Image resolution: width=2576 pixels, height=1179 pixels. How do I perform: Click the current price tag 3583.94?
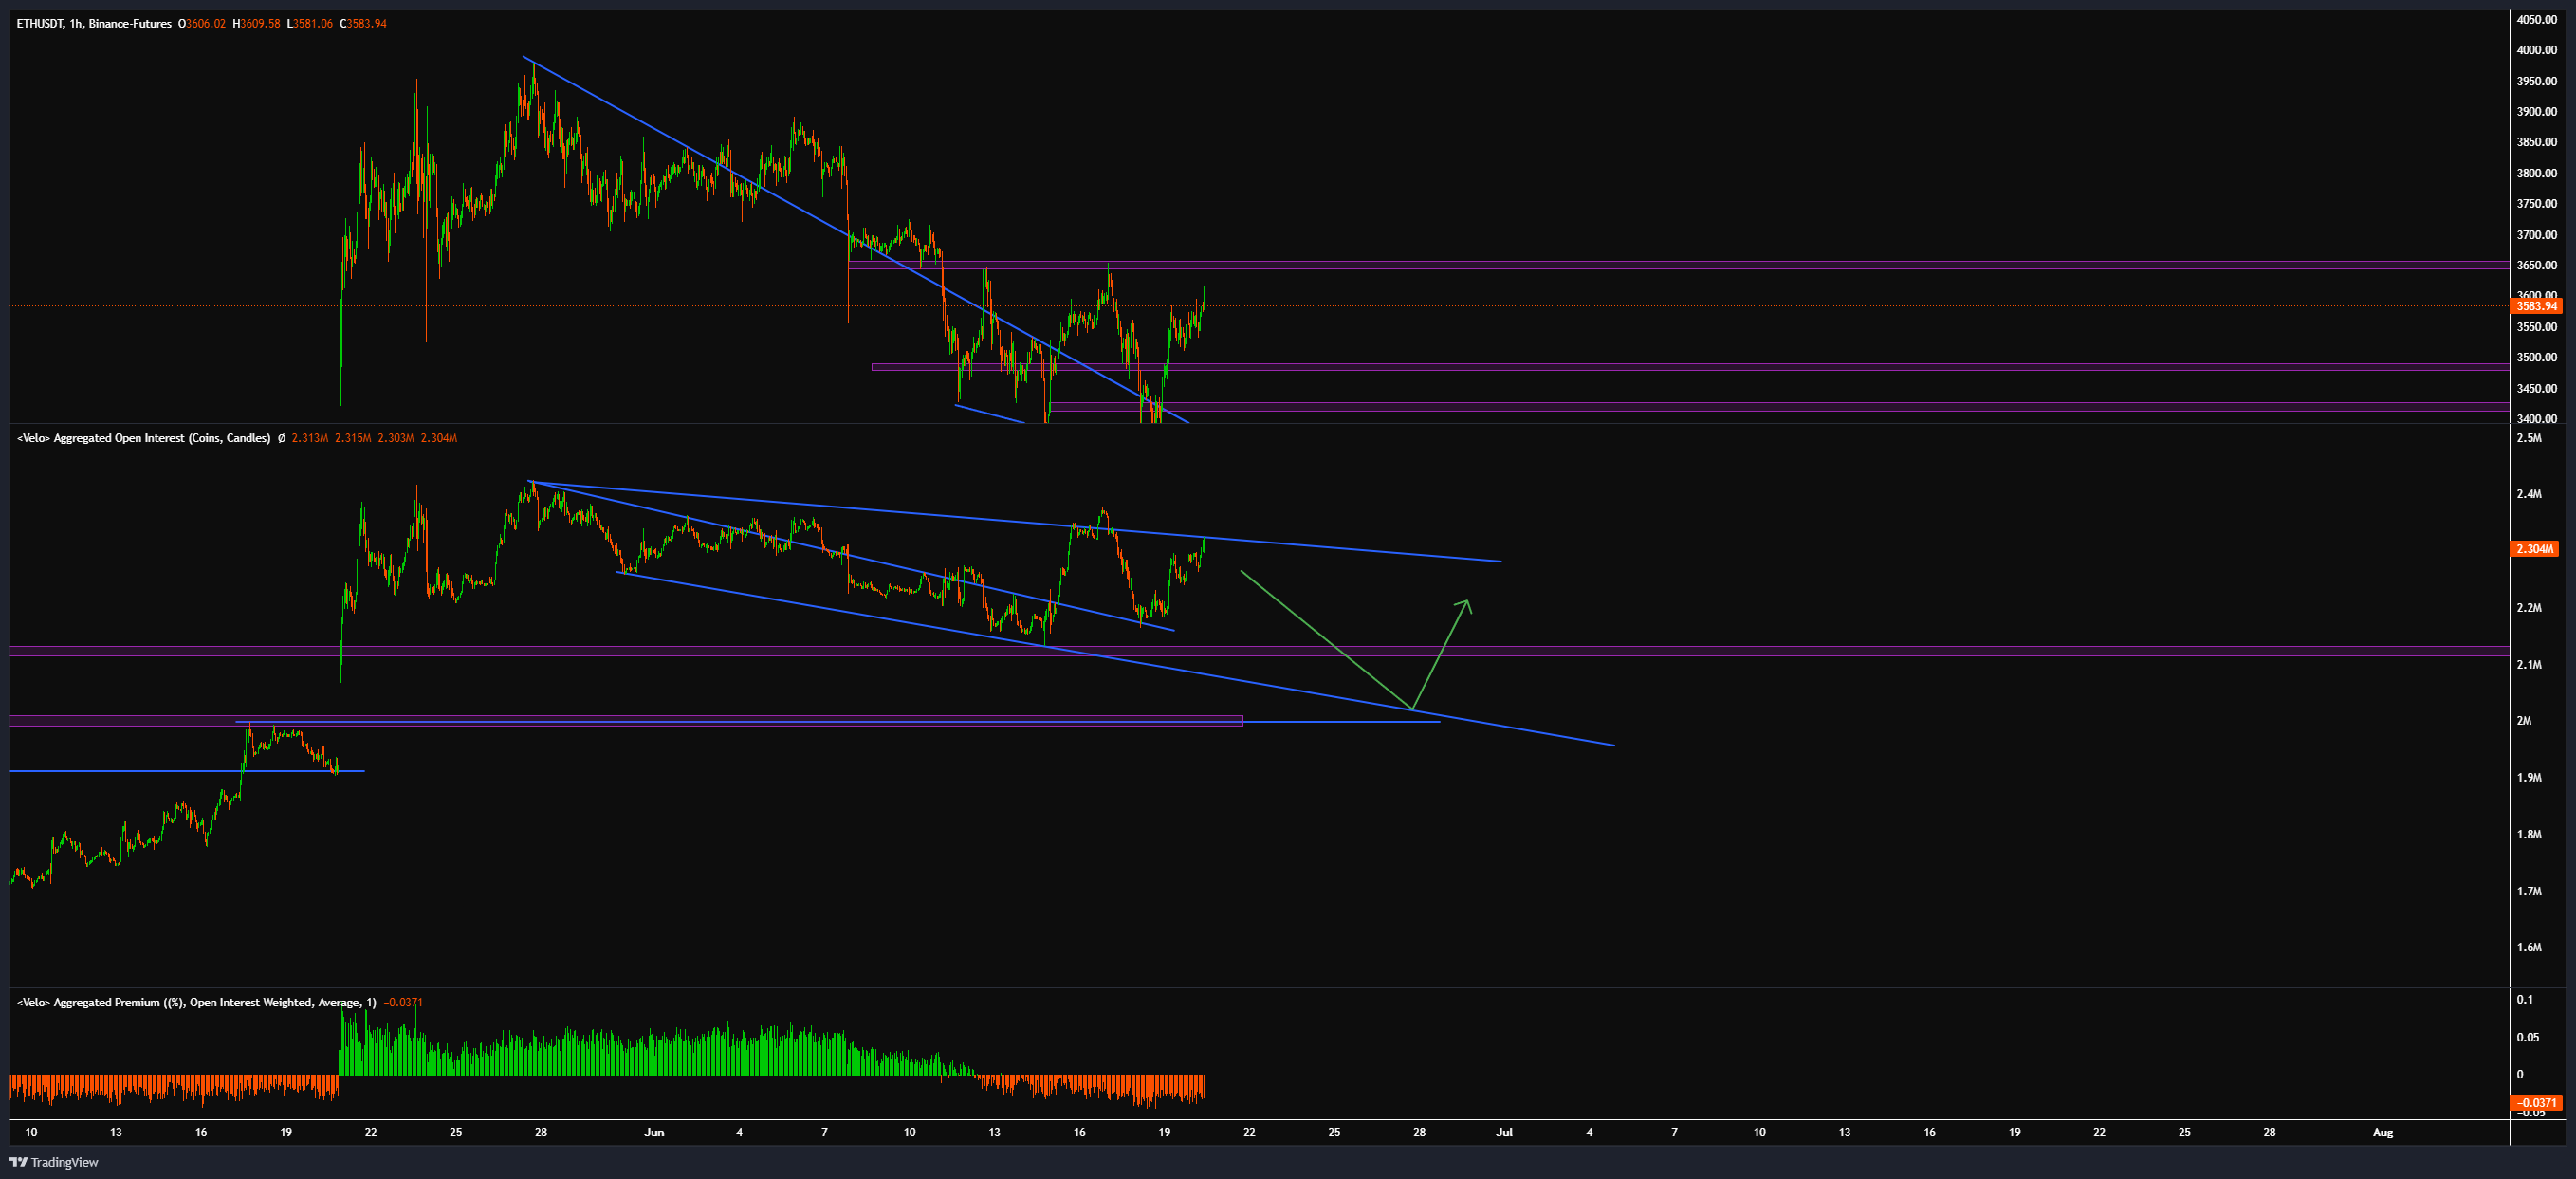click(2536, 306)
